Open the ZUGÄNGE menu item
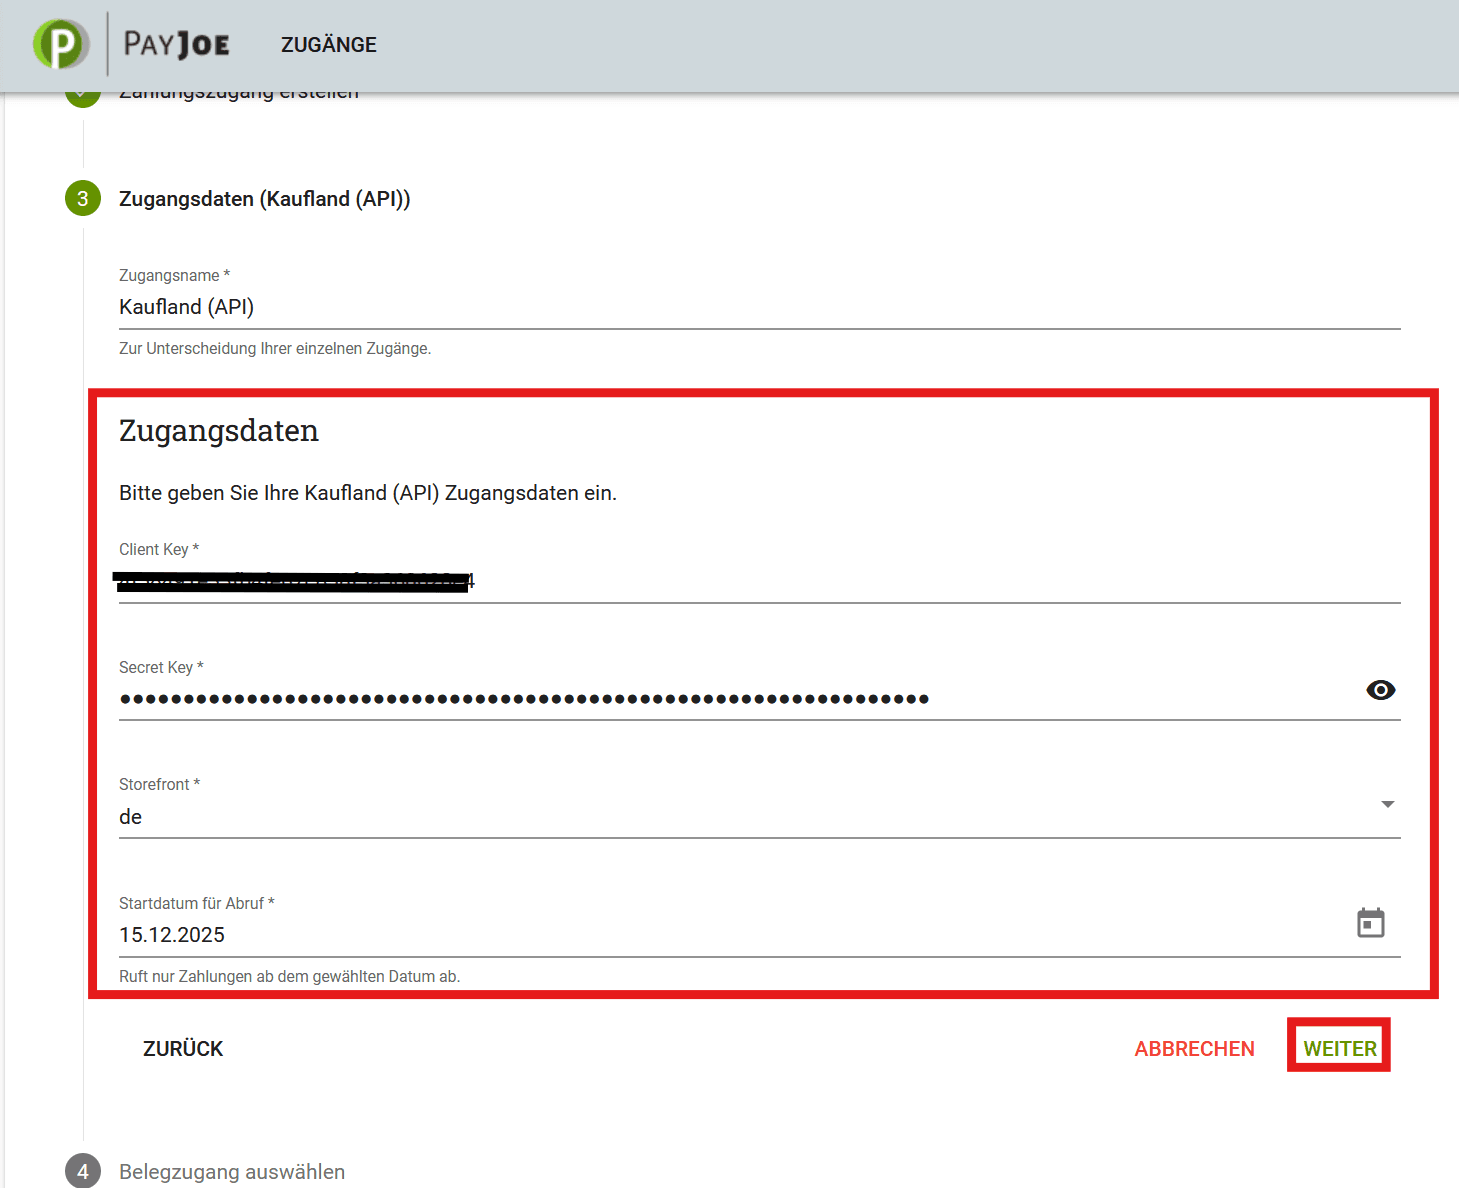Viewport: 1459px width, 1188px height. point(328,44)
